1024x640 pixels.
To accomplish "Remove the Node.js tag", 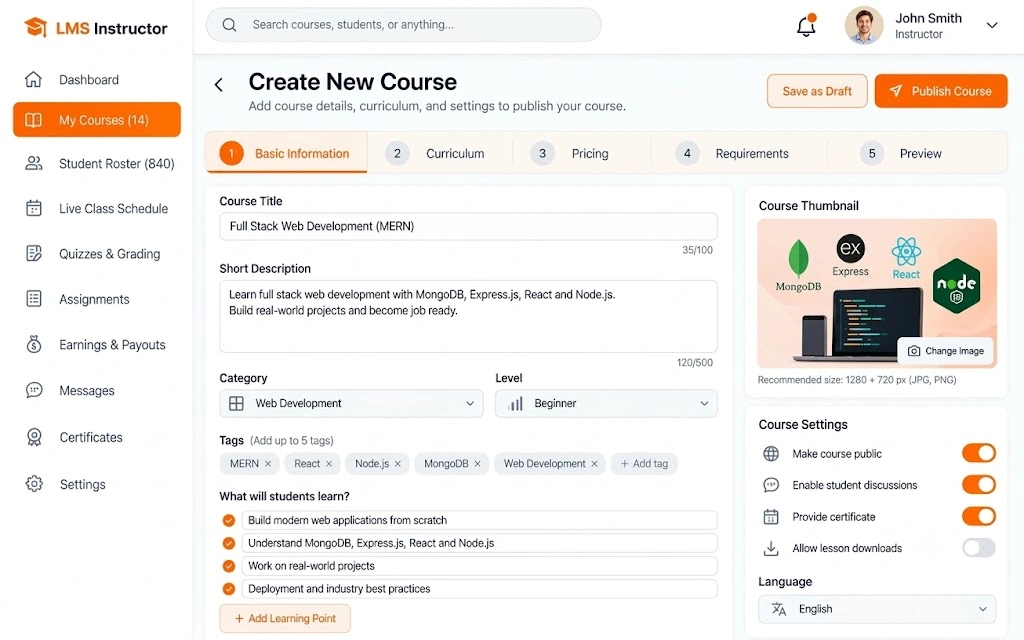I will (x=398, y=464).
